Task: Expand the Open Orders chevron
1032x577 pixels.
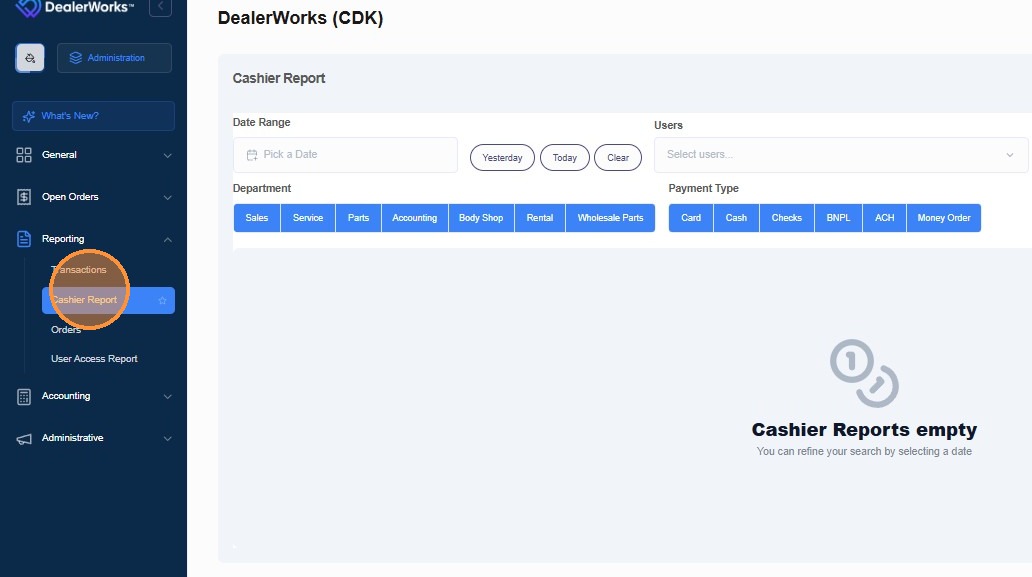Action: pos(167,197)
